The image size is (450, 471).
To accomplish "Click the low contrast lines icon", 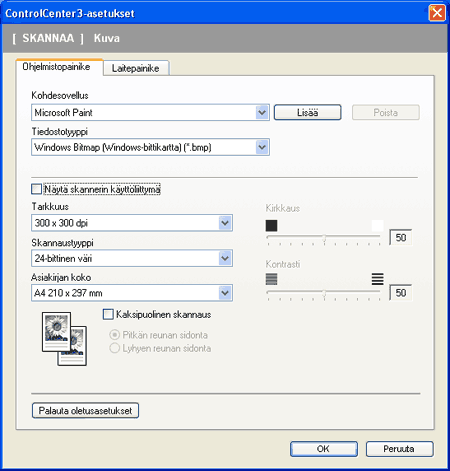I will click(271, 279).
